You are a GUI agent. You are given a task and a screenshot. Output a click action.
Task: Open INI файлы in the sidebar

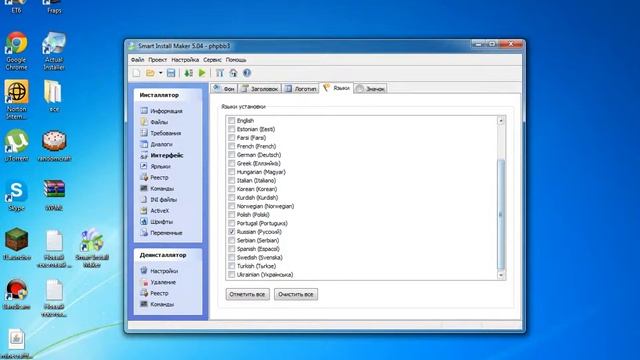159,200
